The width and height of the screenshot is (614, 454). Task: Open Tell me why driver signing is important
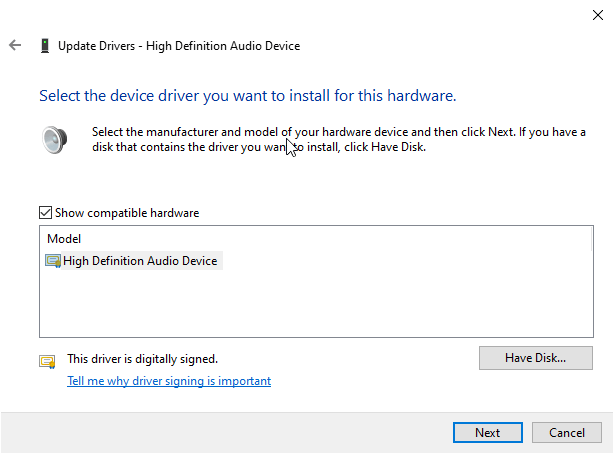click(168, 381)
